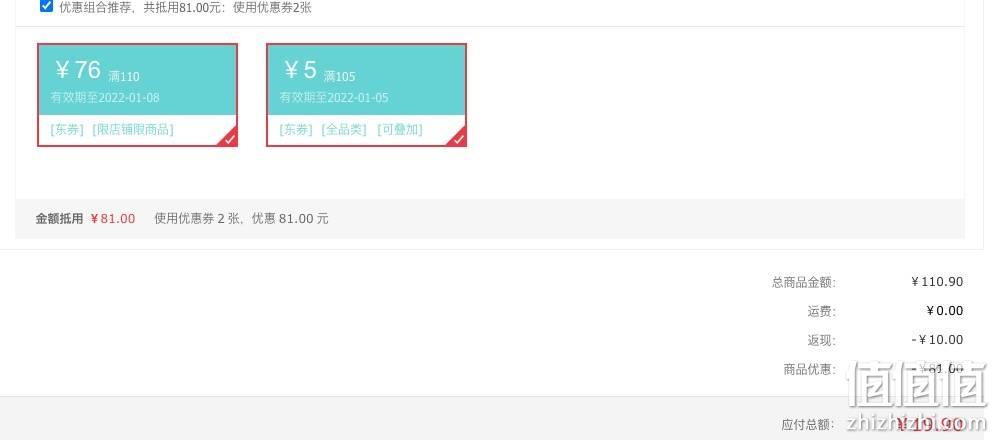Click [东券] tag on the ¥5 coupon

pos(296,130)
